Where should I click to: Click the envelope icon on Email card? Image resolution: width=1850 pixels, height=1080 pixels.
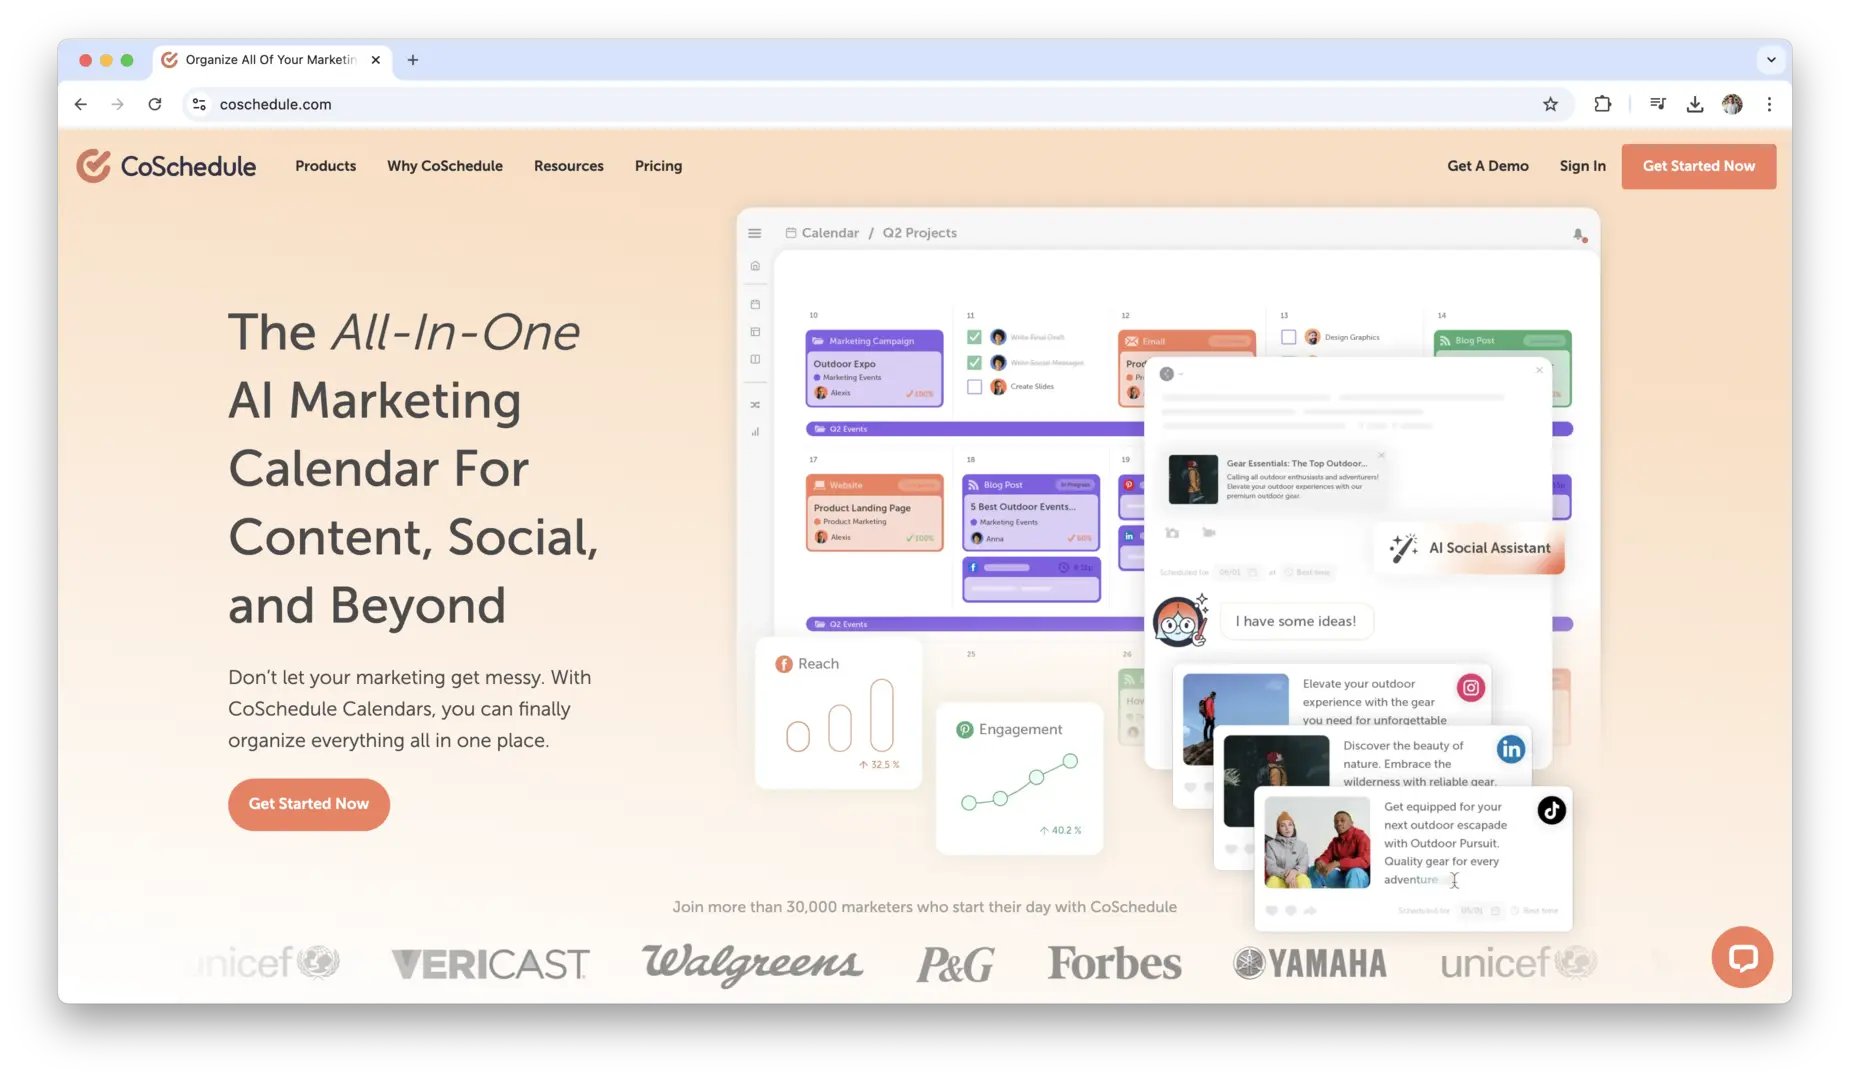(1132, 341)
